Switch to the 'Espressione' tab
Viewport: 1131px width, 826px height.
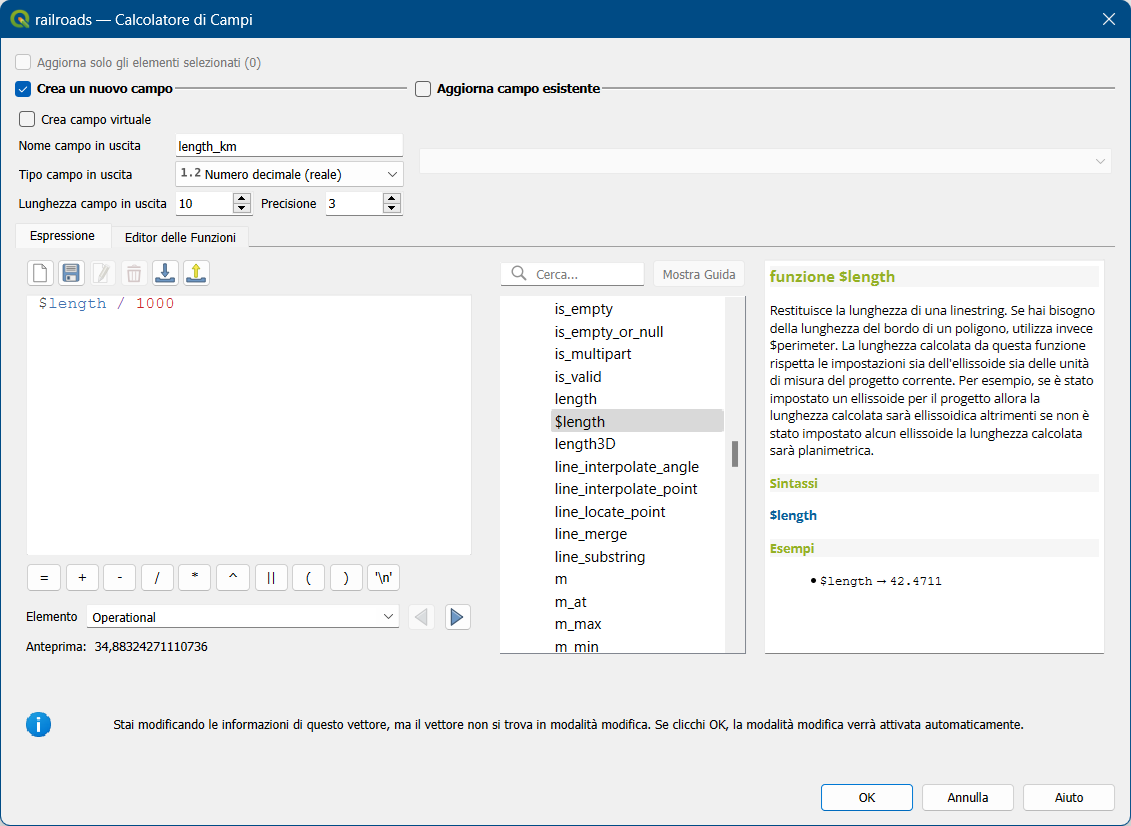pyautogui.click(x=62, y=236)
